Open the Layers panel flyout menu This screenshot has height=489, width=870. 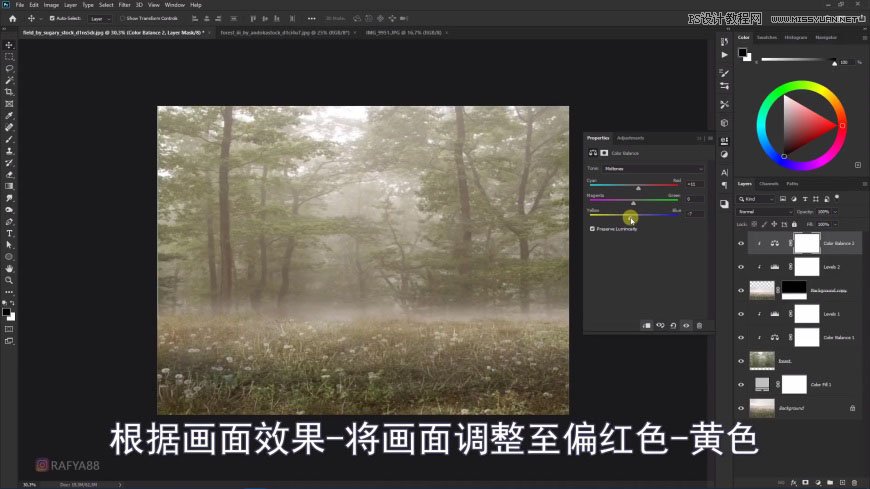(864, 184)
